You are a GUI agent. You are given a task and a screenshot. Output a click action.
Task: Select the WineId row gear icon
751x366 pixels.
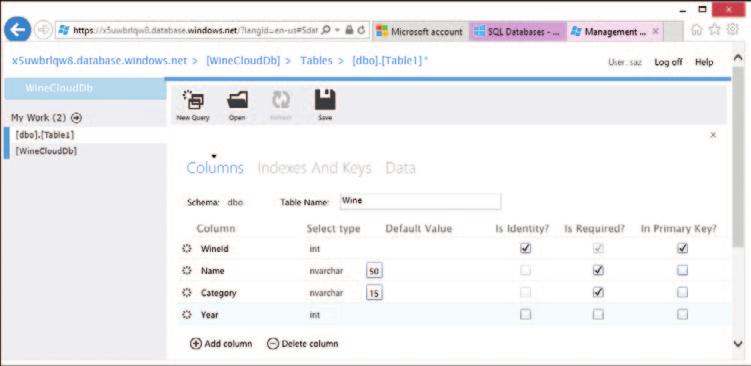coord(187,249)
